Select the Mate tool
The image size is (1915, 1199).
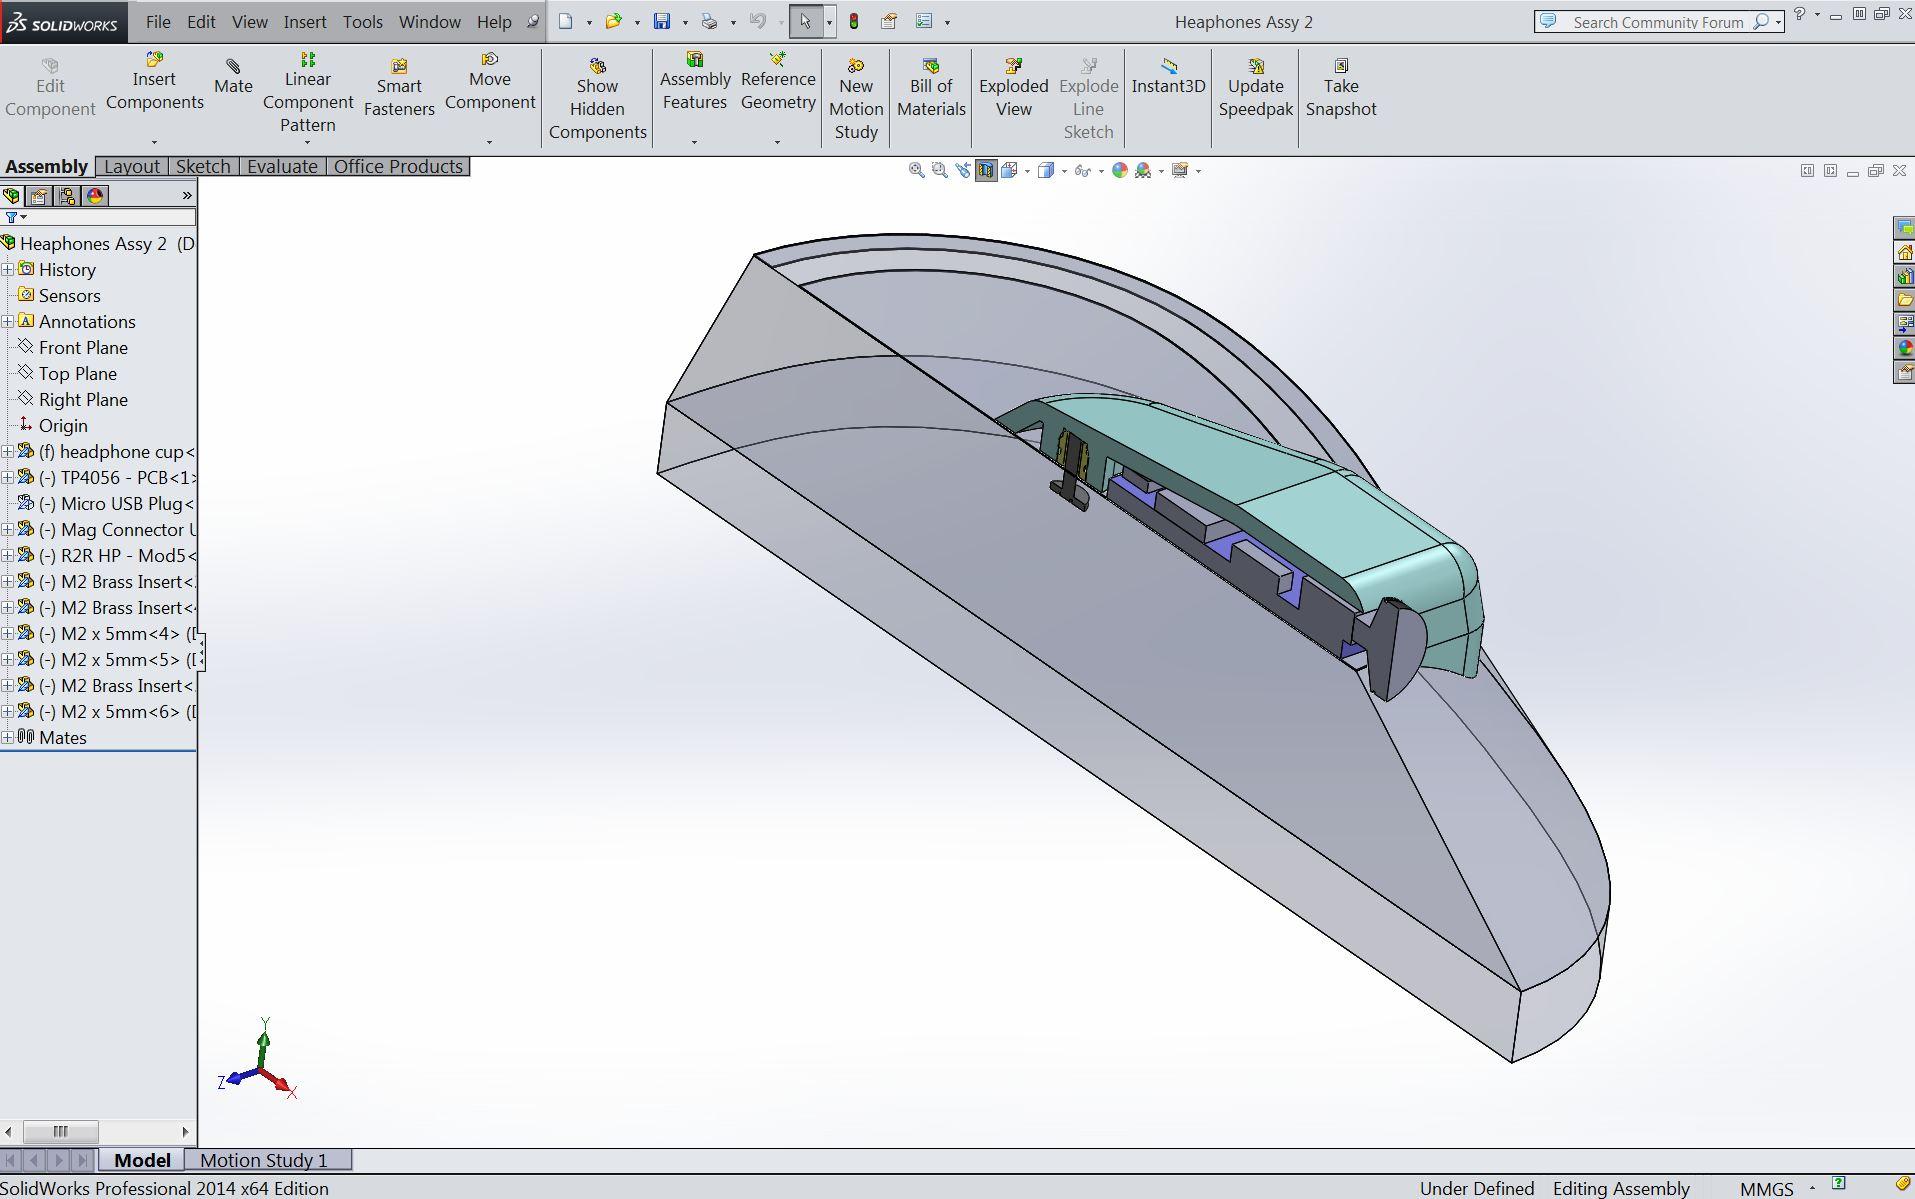coord(233,76)
